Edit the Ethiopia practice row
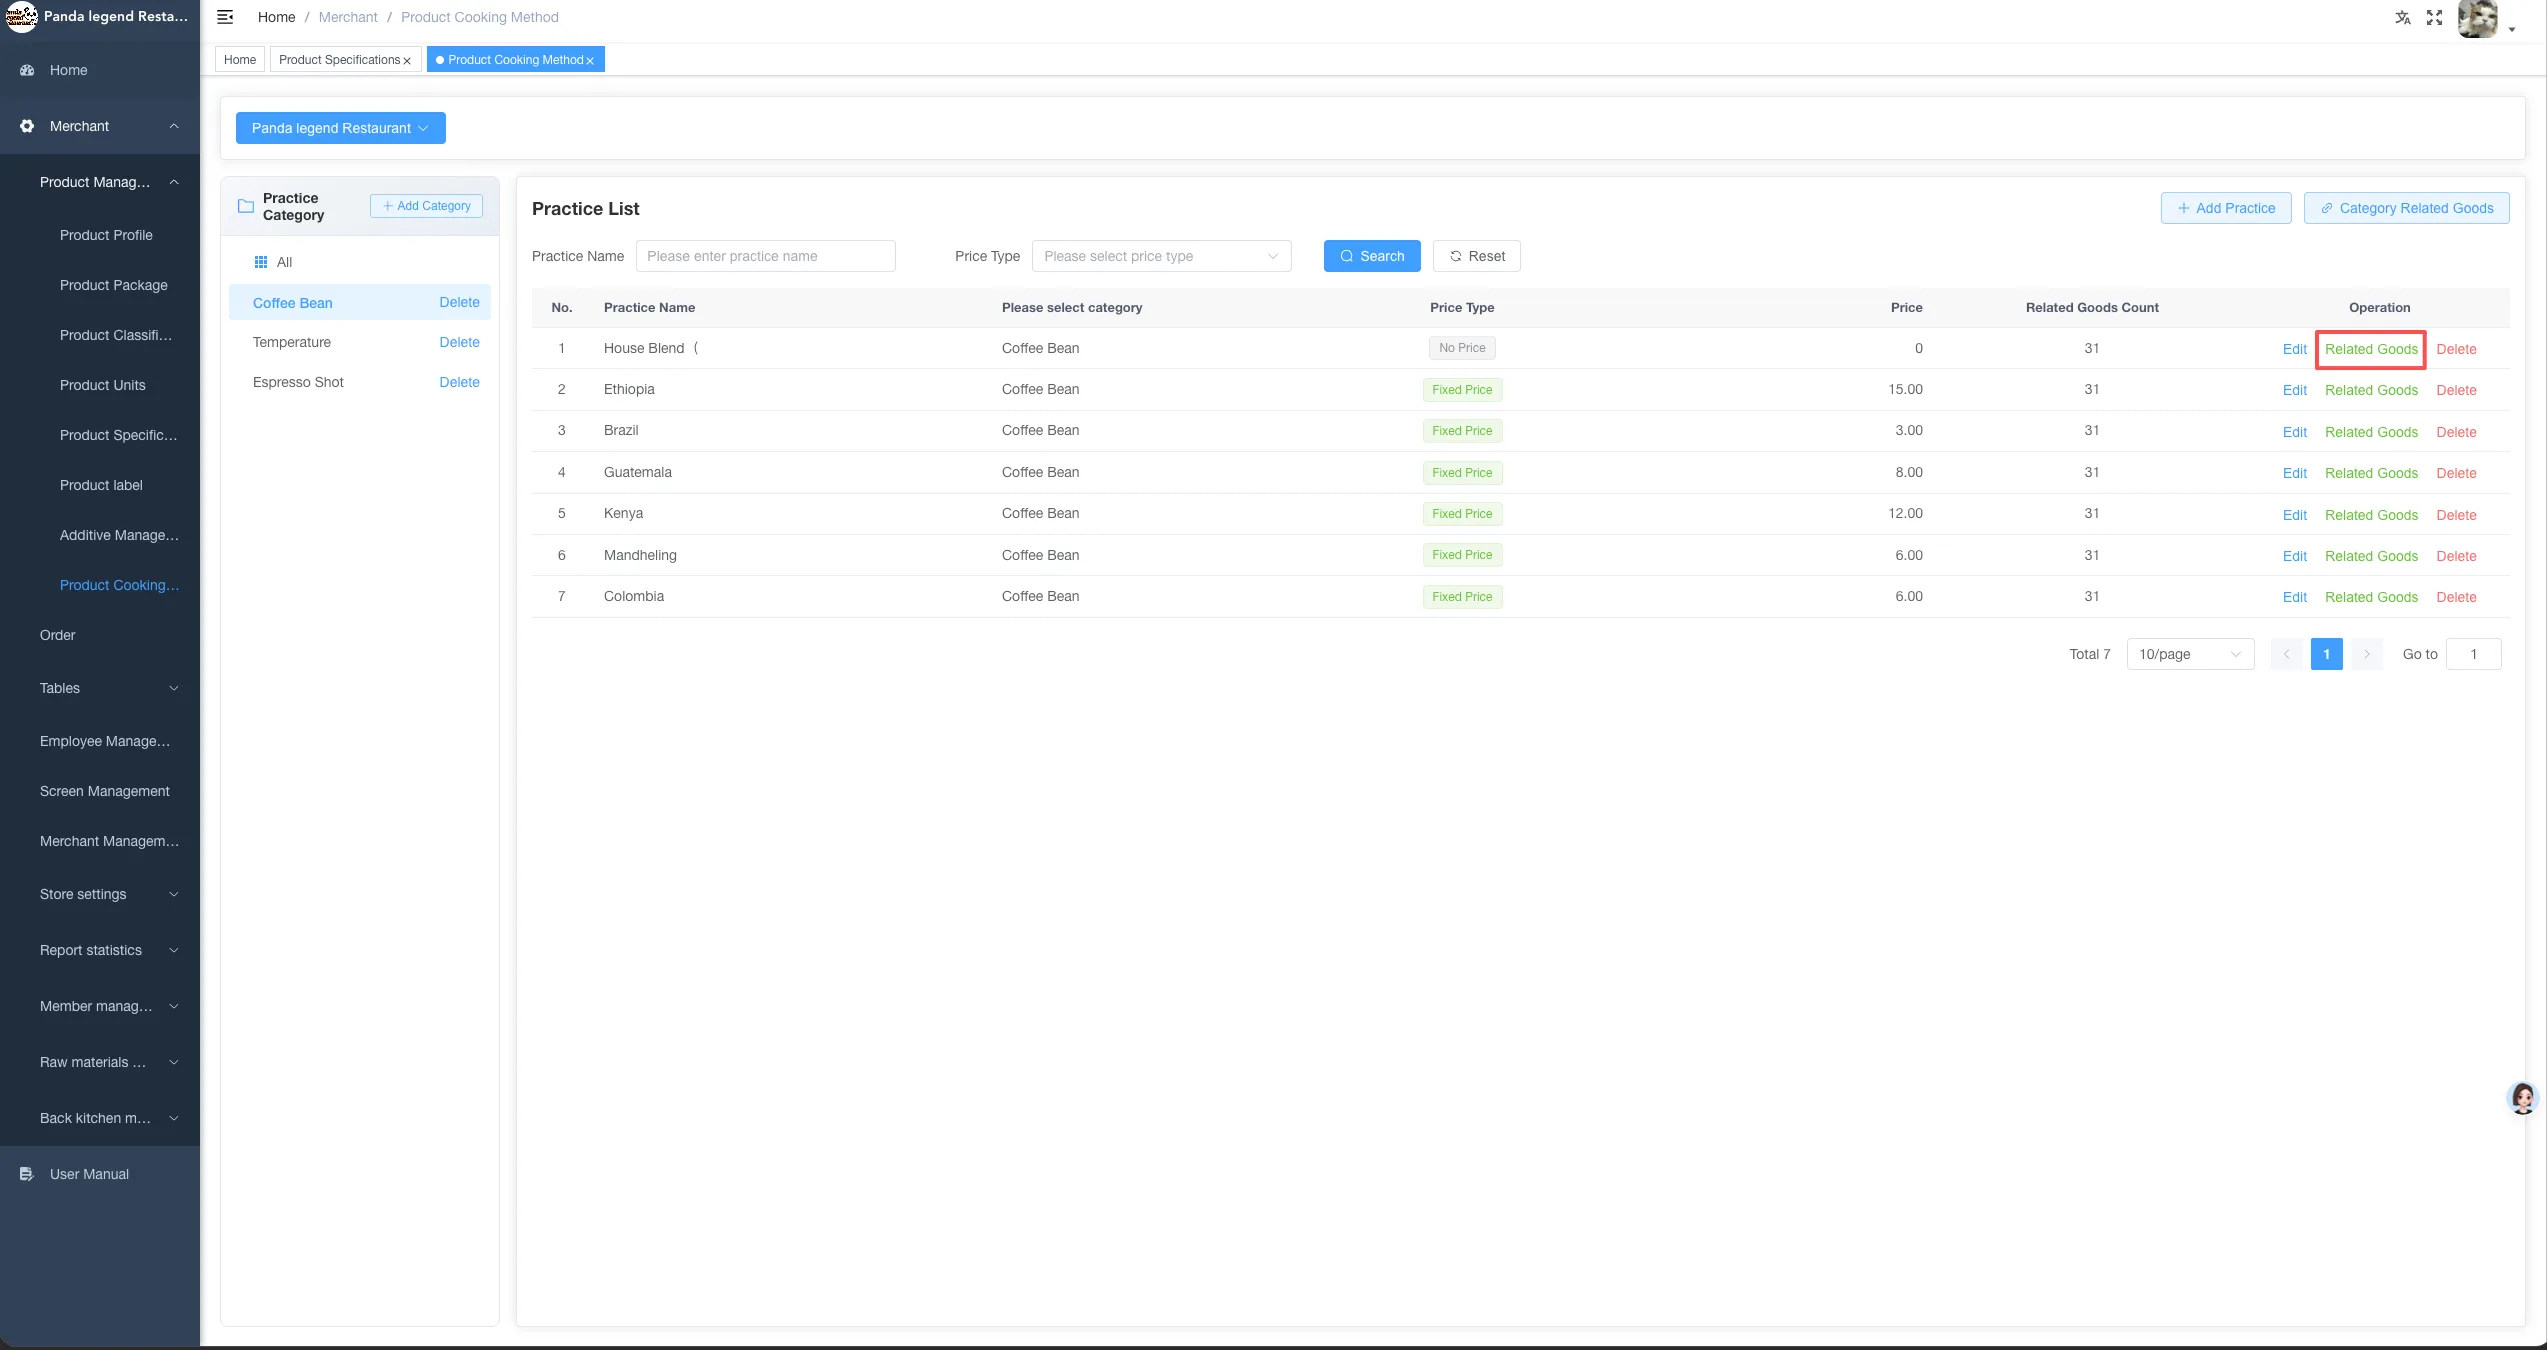 click(2294, 390)
